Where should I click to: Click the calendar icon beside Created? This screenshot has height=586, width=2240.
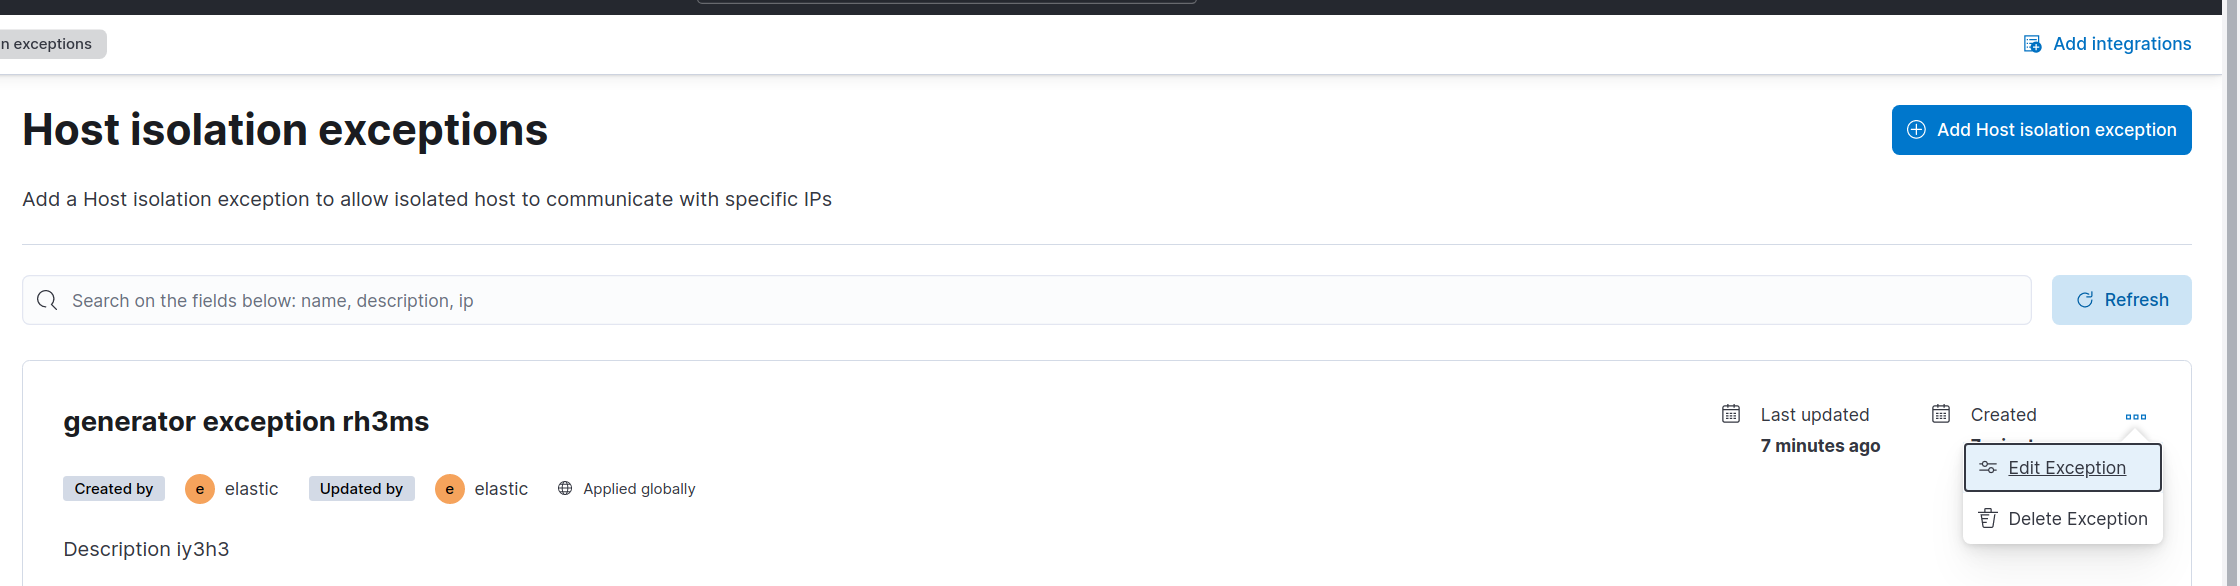[1940, 412]
